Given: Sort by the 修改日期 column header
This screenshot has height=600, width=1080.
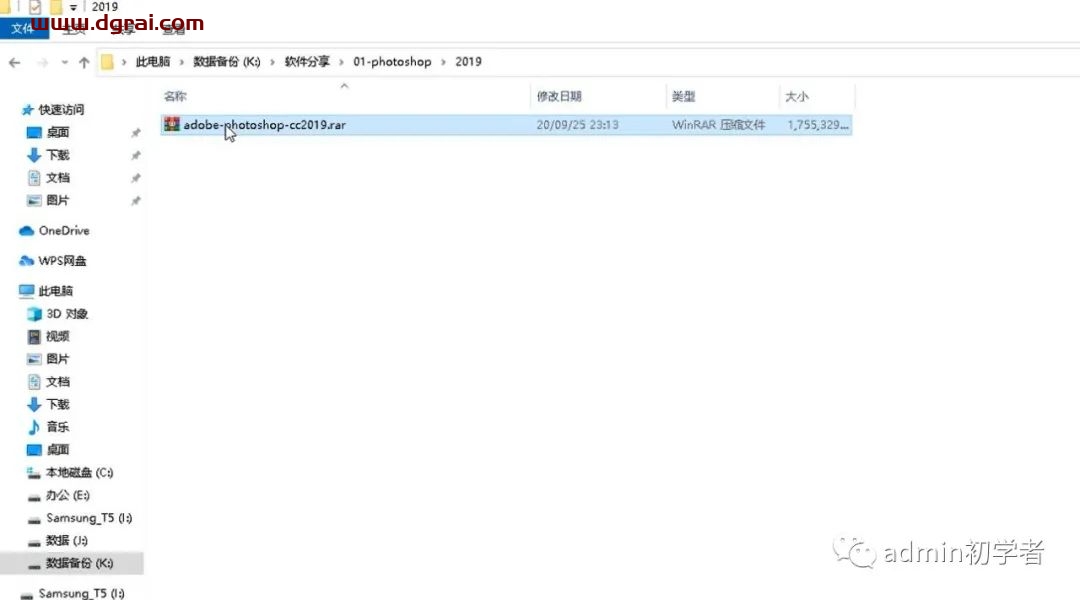Looking at the screenshot, I should (x=559, y=96).
